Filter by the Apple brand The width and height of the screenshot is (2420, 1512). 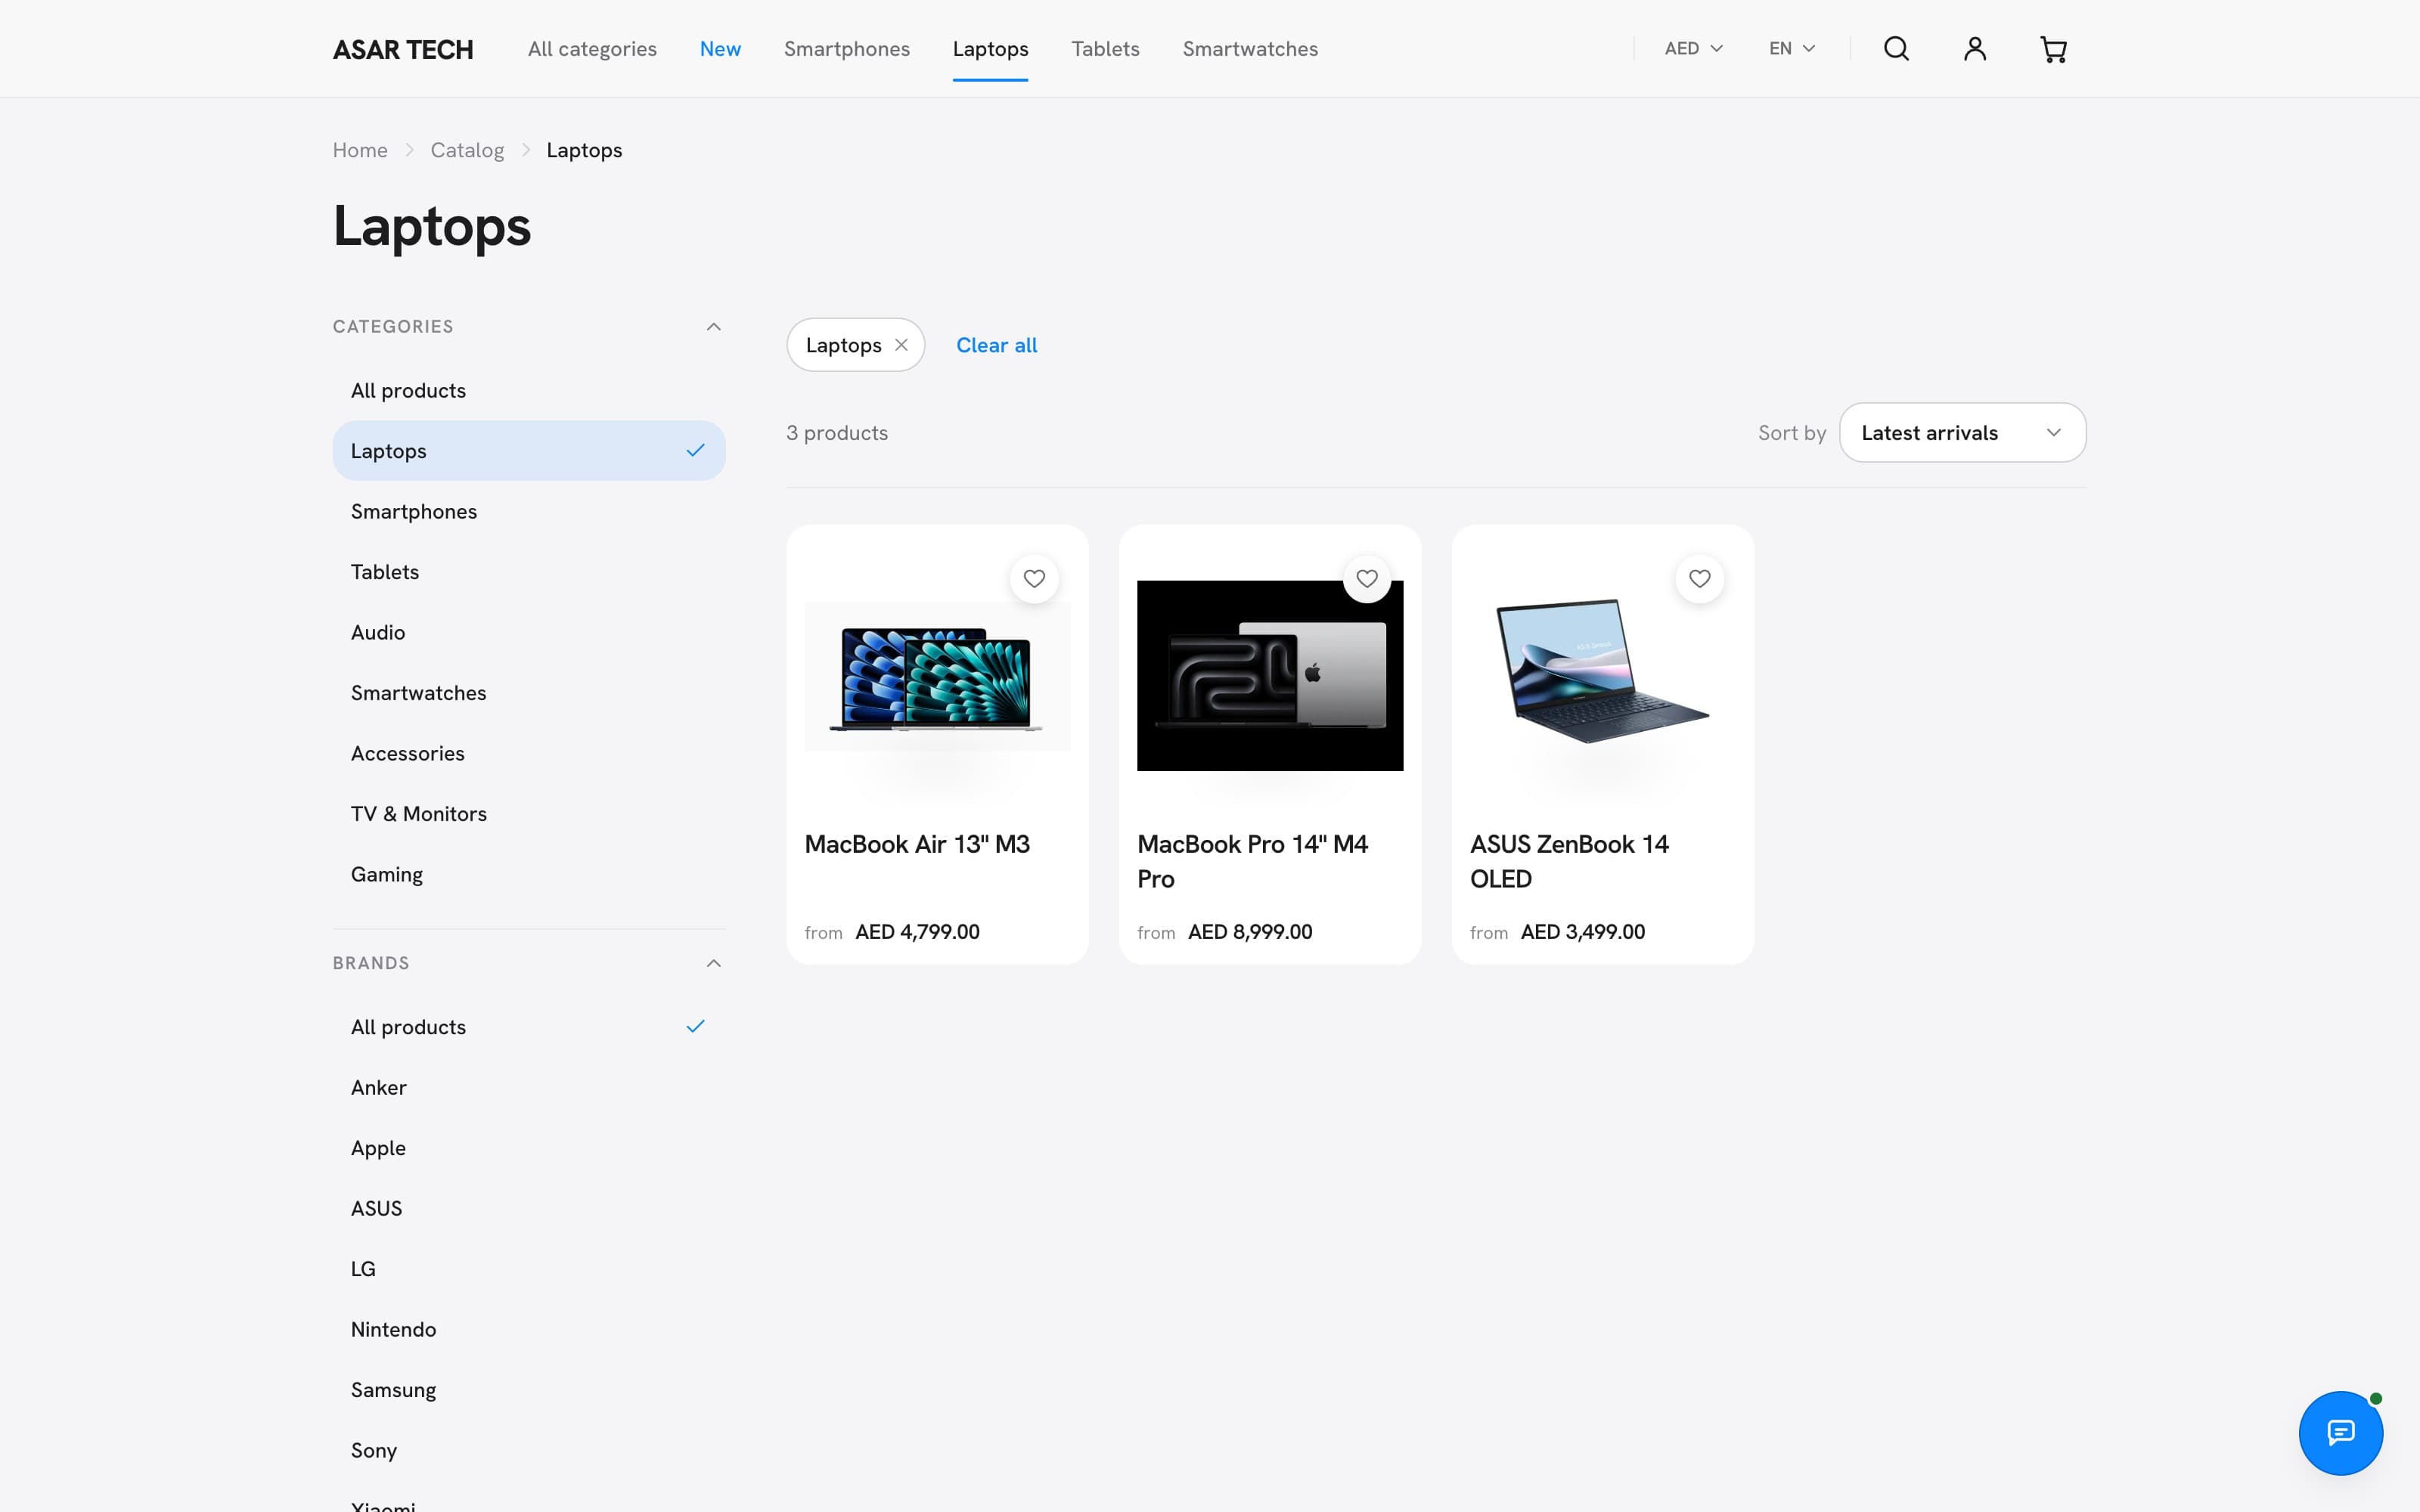(529, 1148)
